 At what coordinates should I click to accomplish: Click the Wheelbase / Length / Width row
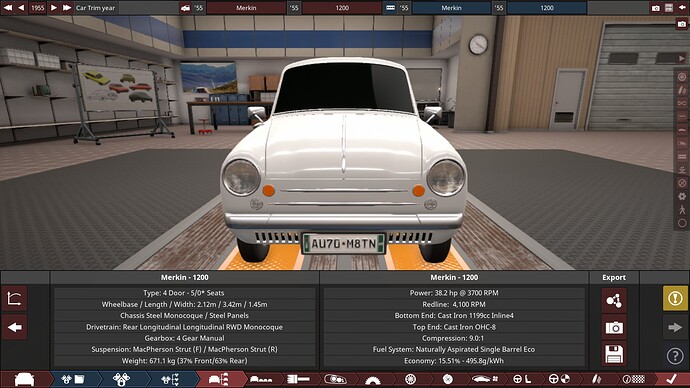pyautogui.click(x=184, y=304)
